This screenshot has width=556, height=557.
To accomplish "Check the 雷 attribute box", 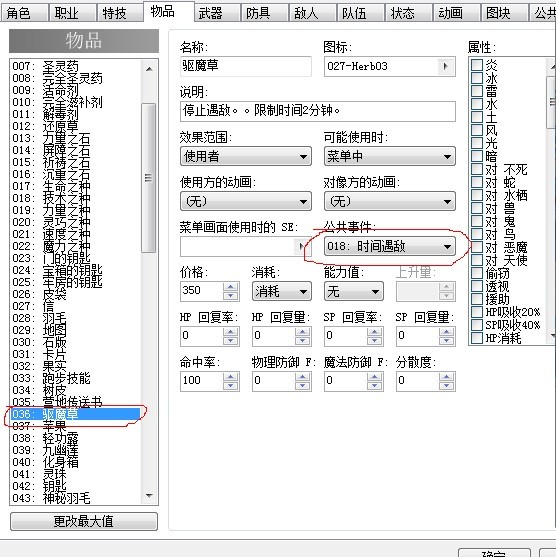I will pyautogui.click(x=477, y=91).
